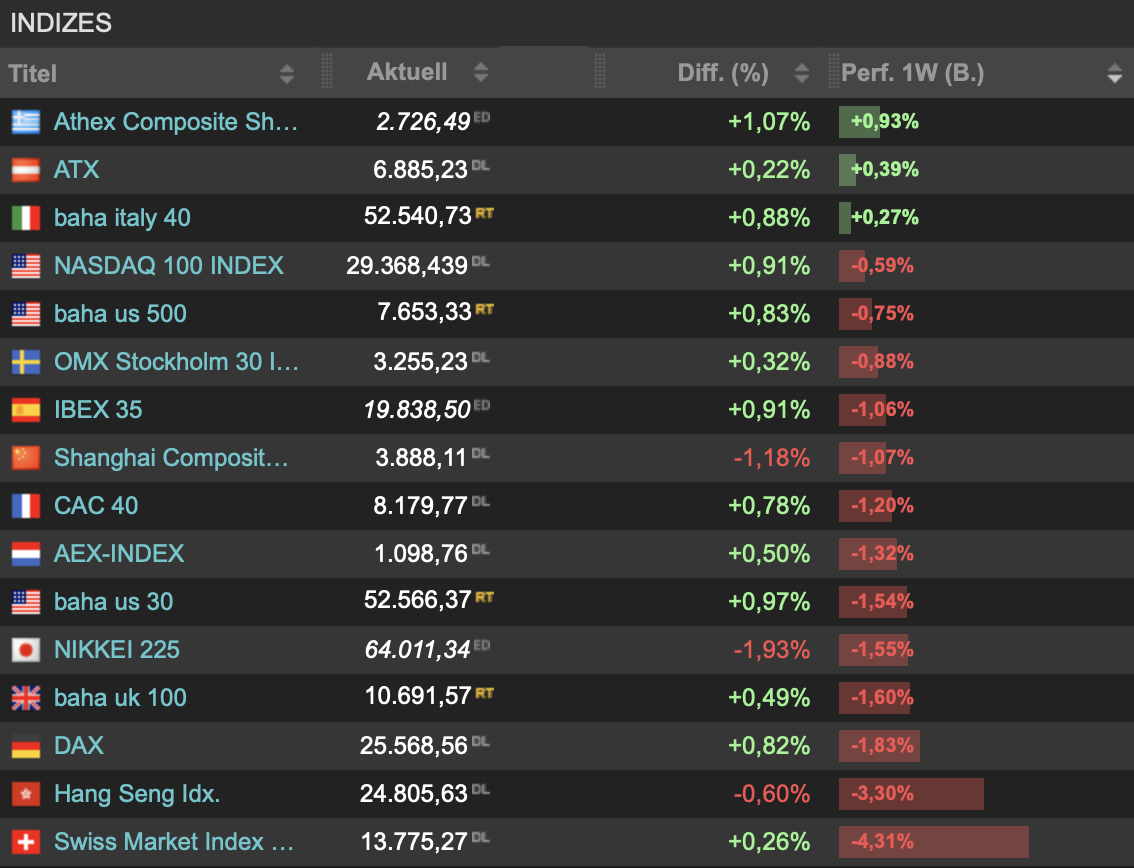Screen dimensions: 1134x868
Task: Select the value 29.368,439 in NASDAQ row
Action: pyautogui.click(x=407, y=266)
